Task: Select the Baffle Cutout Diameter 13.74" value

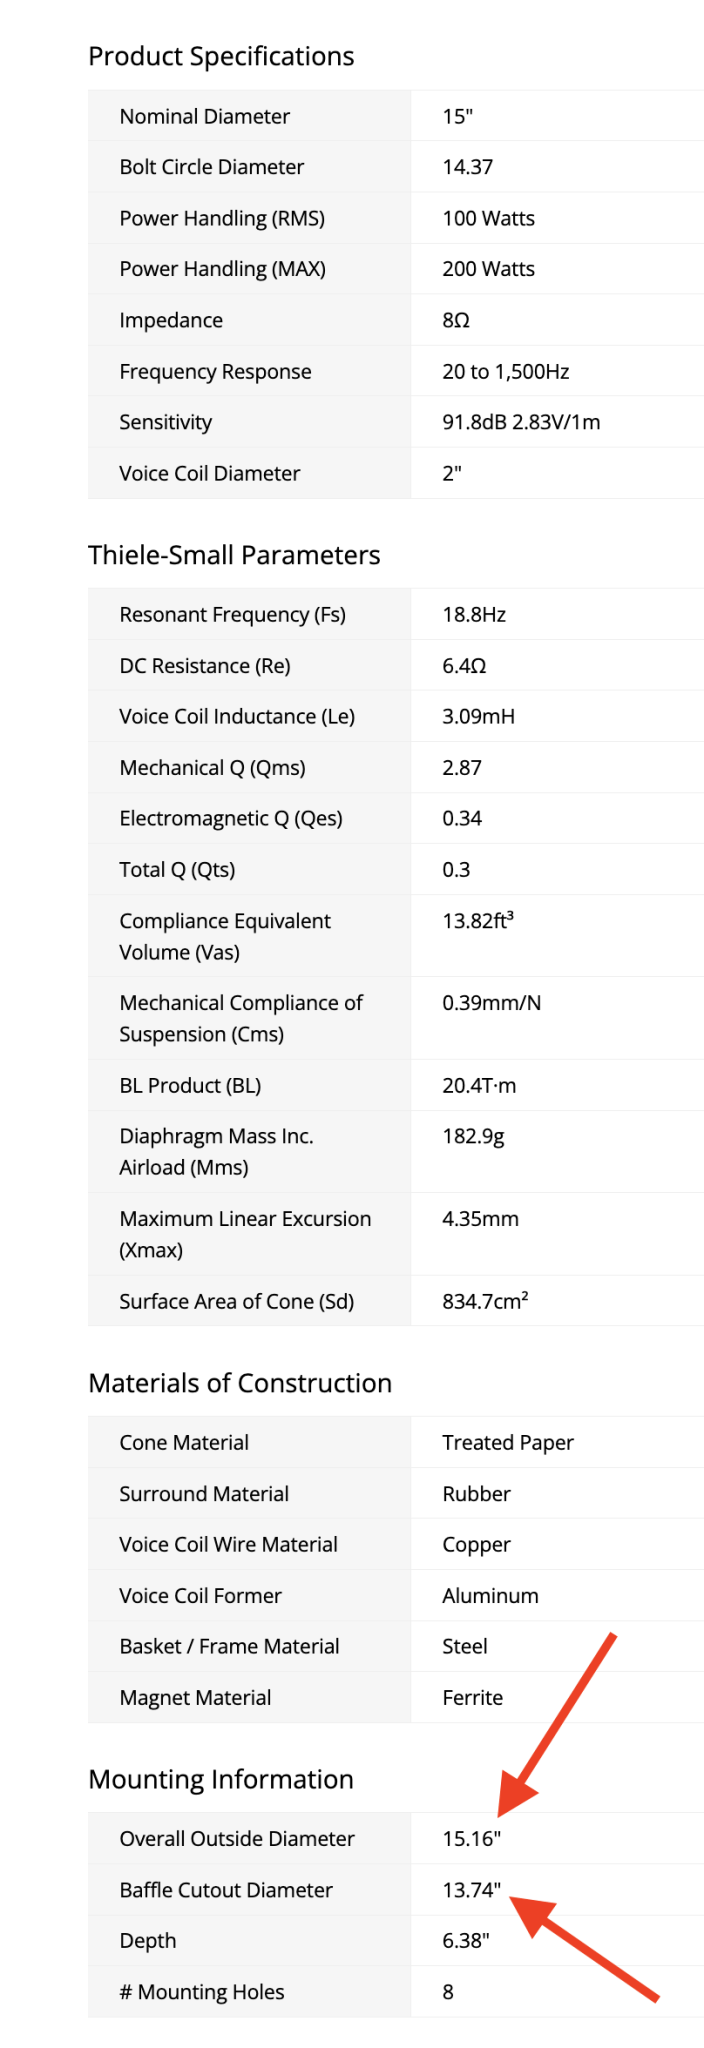Action: [472, 1890]
